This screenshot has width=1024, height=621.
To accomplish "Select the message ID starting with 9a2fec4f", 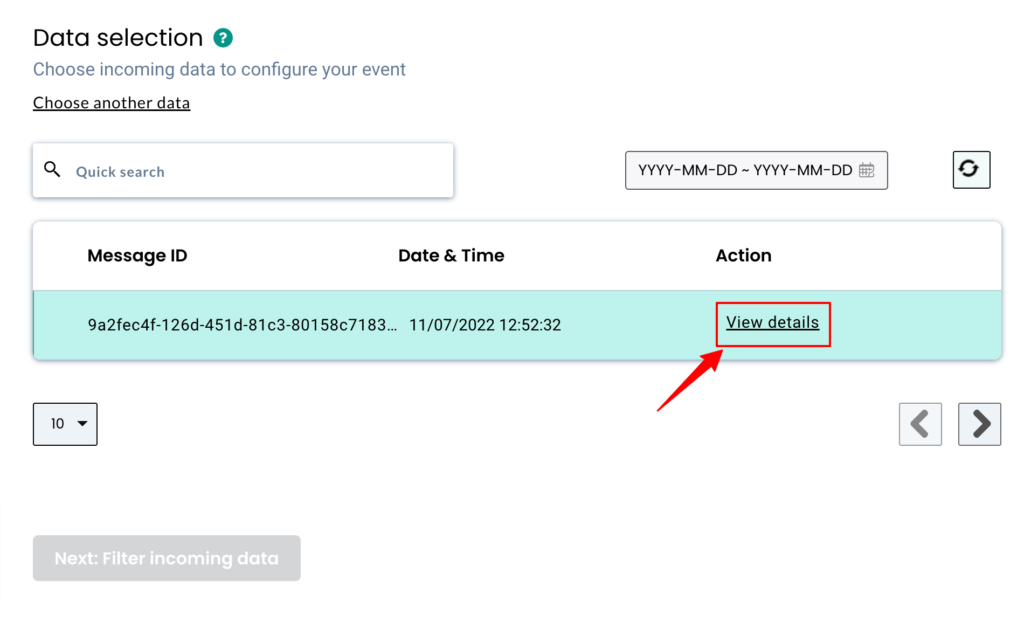I will click(x=242, y=325).
